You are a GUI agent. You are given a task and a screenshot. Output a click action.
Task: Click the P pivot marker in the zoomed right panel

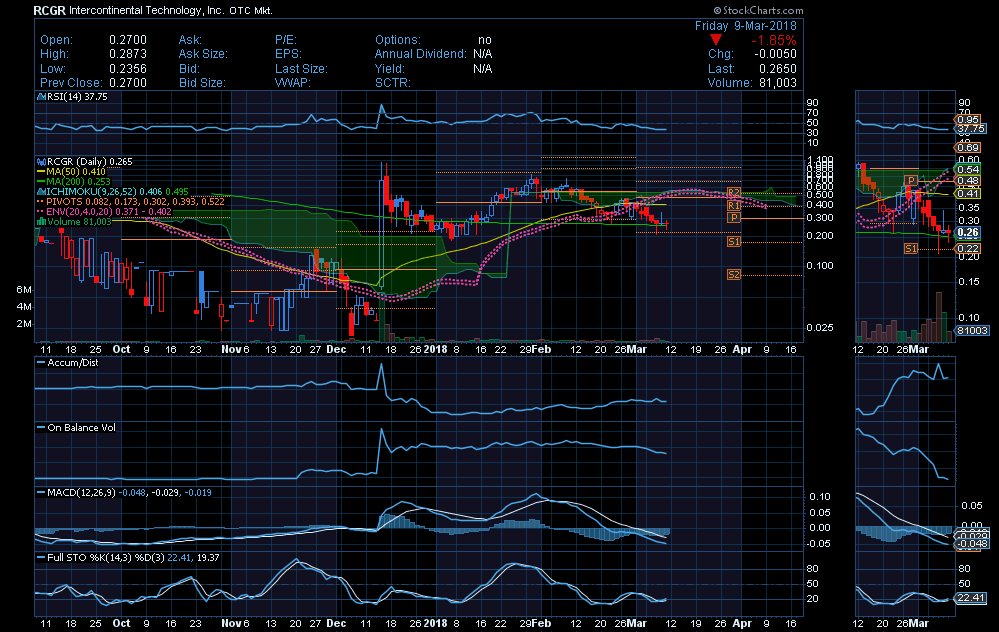911,180
